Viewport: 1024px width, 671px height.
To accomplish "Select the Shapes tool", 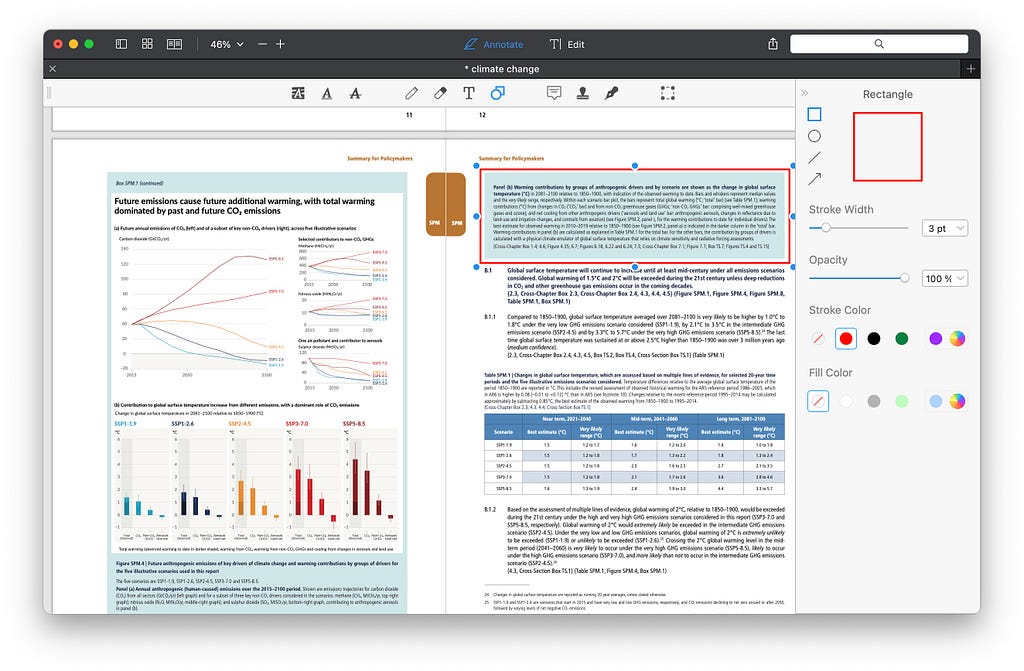I will 498,93.
